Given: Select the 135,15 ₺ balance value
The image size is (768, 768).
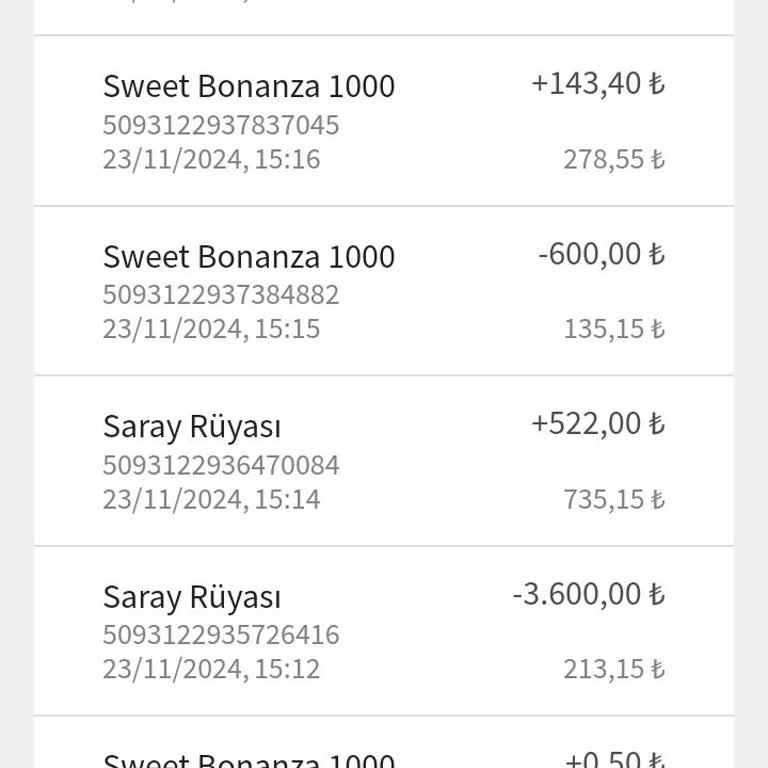Looking at the screenshot, I should (x=613, y=329).
